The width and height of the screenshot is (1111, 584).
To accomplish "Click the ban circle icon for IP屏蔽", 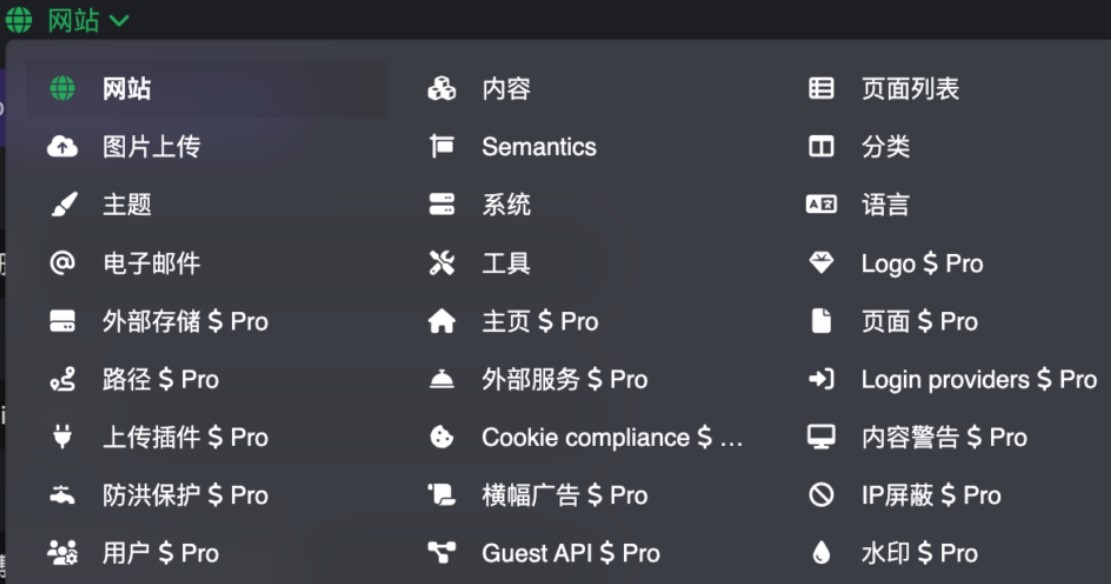I will [x=821, y=495].
